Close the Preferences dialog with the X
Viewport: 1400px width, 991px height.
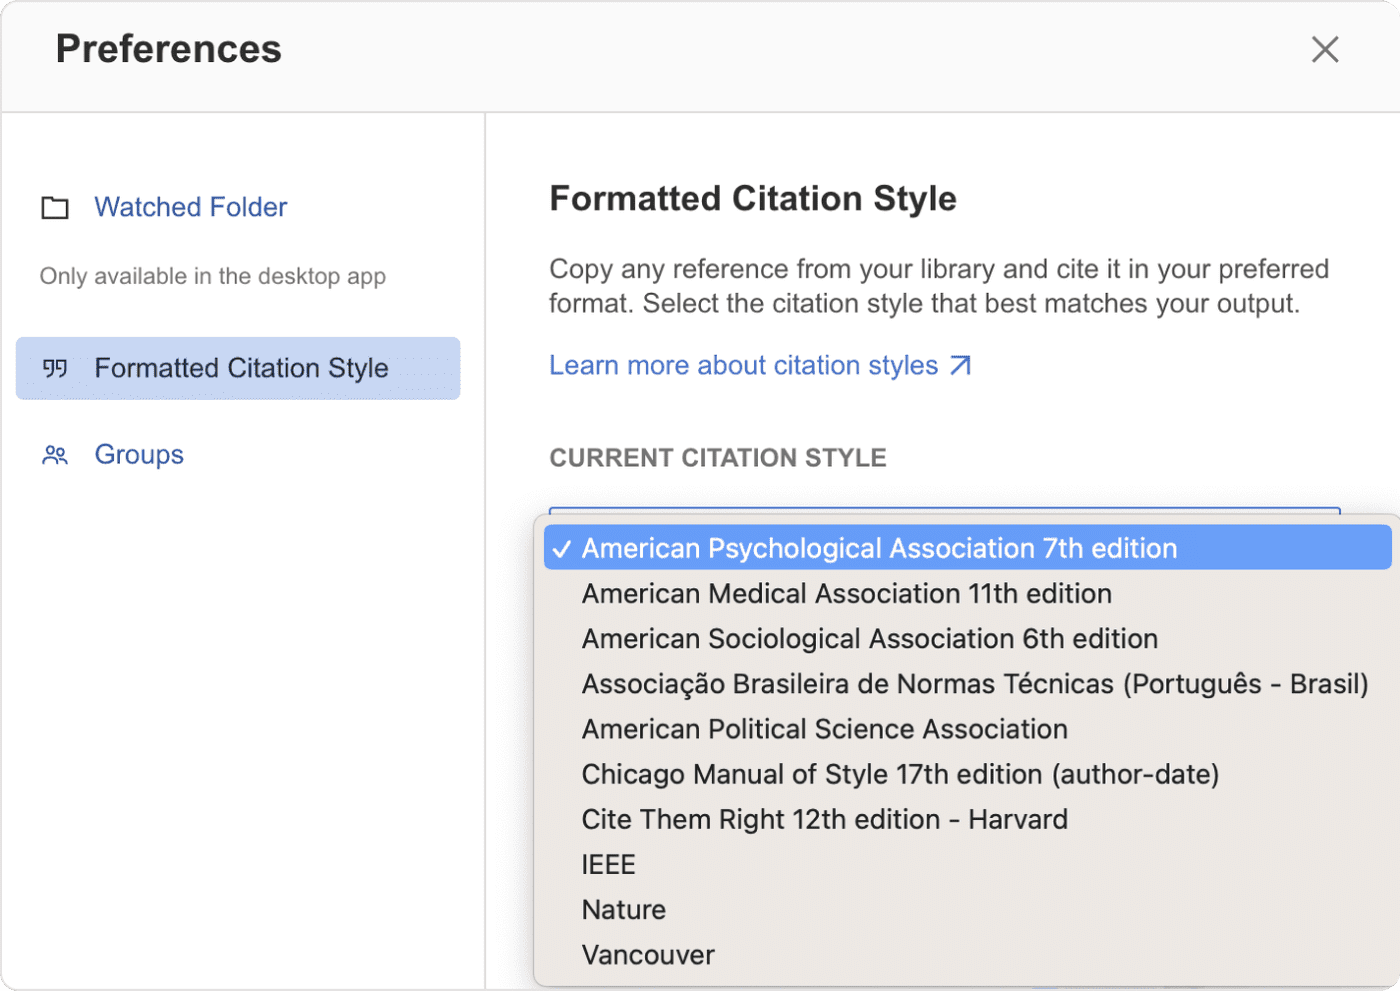pos(1325,49)
